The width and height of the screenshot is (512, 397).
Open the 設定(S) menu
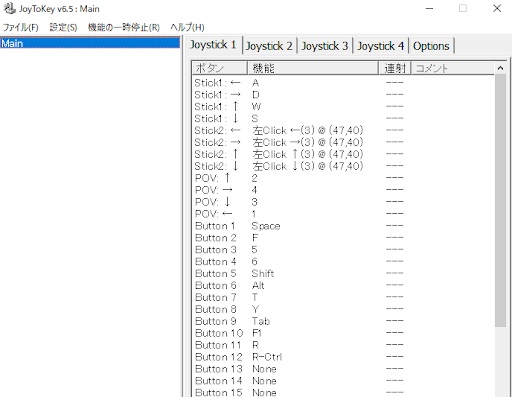[x=63, y=27]
